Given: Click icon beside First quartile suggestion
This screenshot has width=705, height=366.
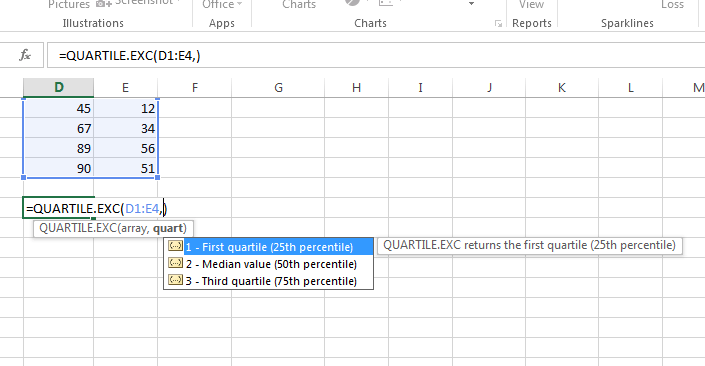Looking at the screenshot, I should pos(175,246).
